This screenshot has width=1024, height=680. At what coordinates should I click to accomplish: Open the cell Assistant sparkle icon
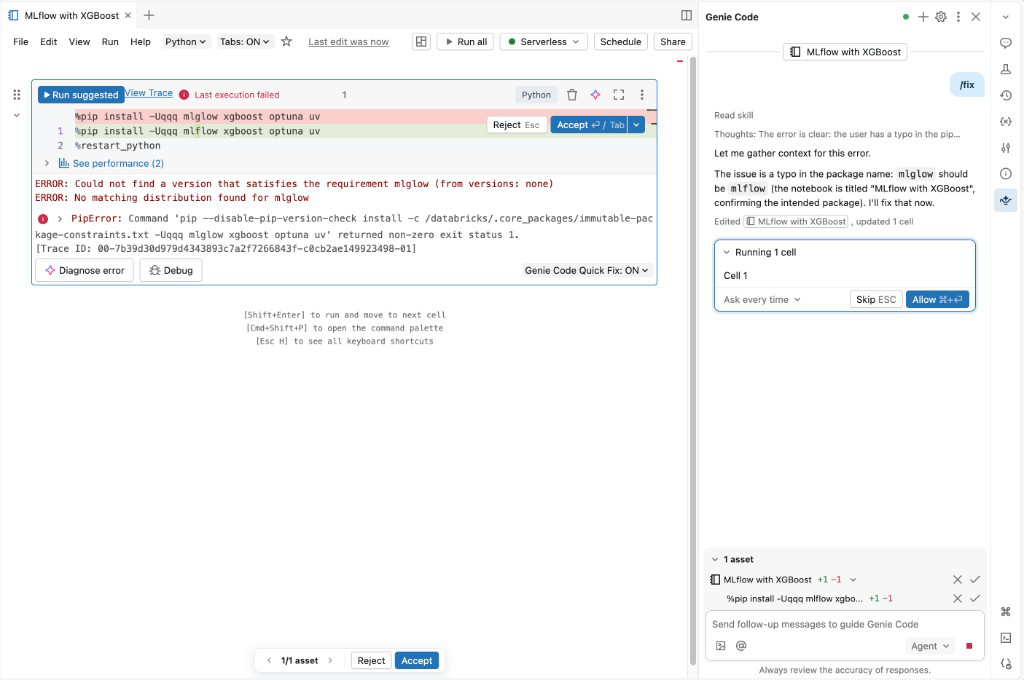tap(595, 94)
